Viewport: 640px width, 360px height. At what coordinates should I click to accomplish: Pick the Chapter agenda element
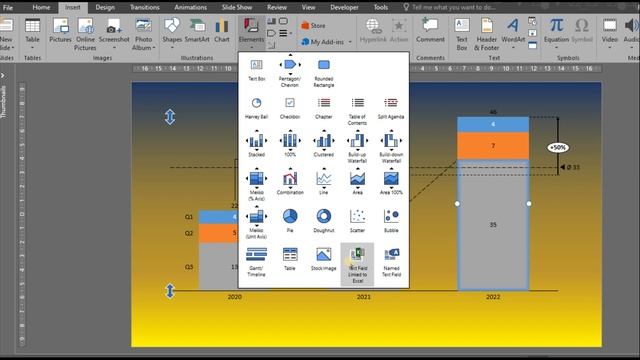[x=324, y=108]
